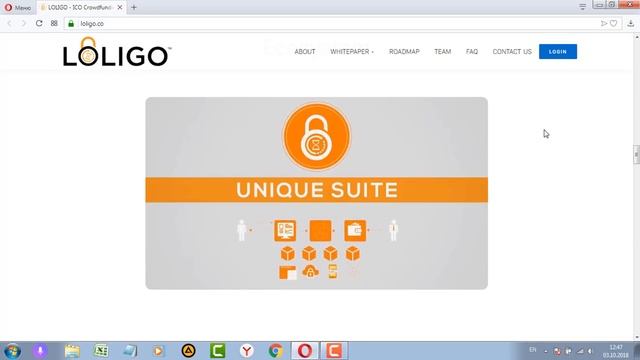The height and width of the screenshot is (360, 640).
Task: Open Yandex Browser from taskbar
Action: coord(247,351)
